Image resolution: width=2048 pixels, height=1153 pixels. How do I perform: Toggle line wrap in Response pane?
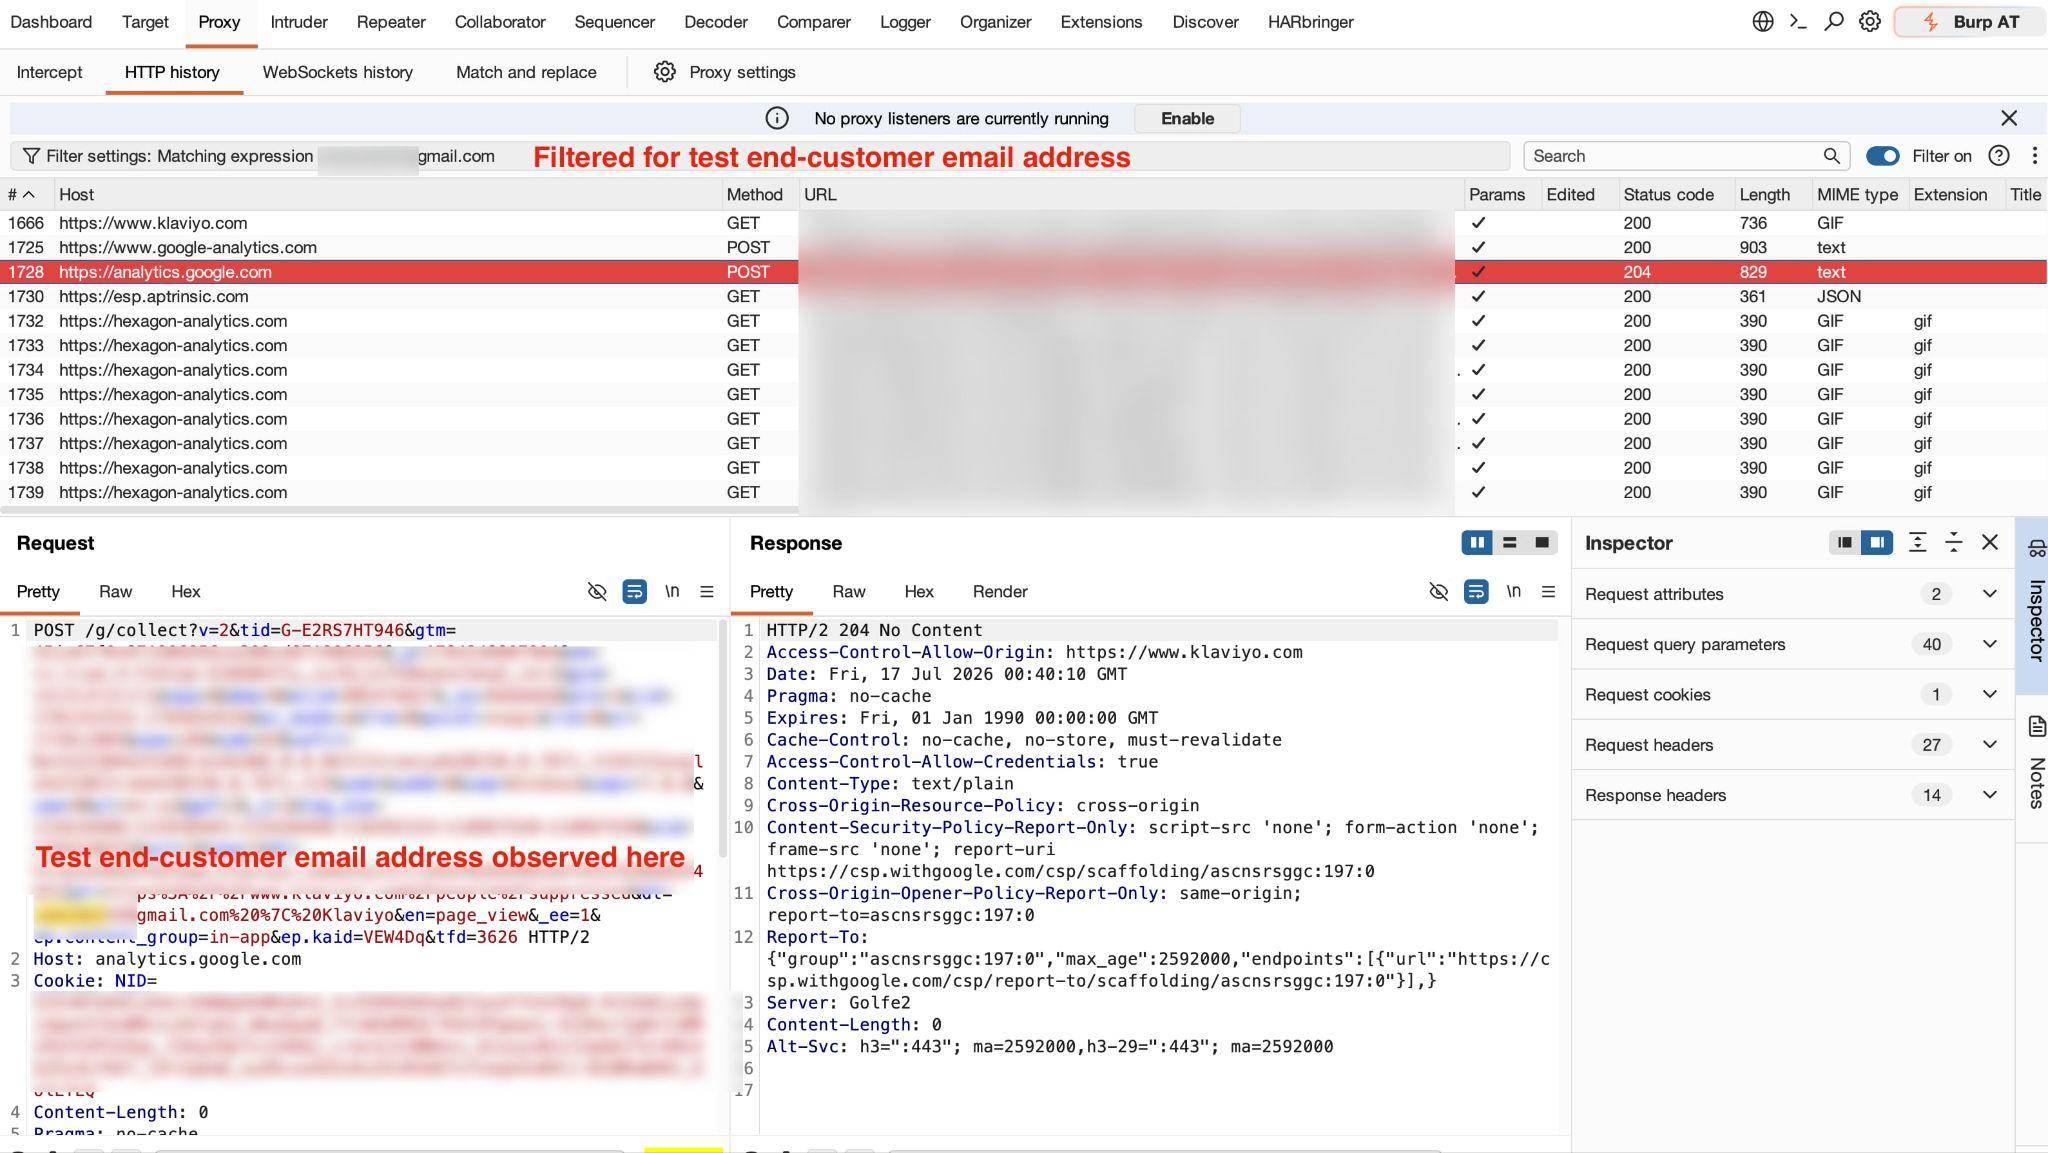[1476, 592]
